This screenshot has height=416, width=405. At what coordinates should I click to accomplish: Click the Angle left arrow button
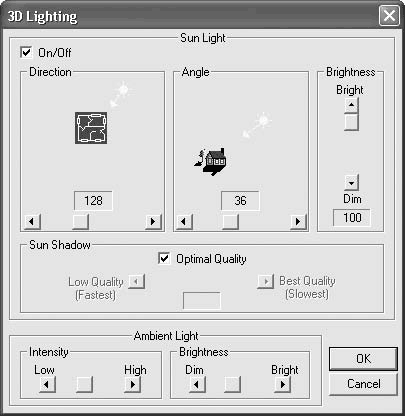pyautogui.click(x=184, y=221)
